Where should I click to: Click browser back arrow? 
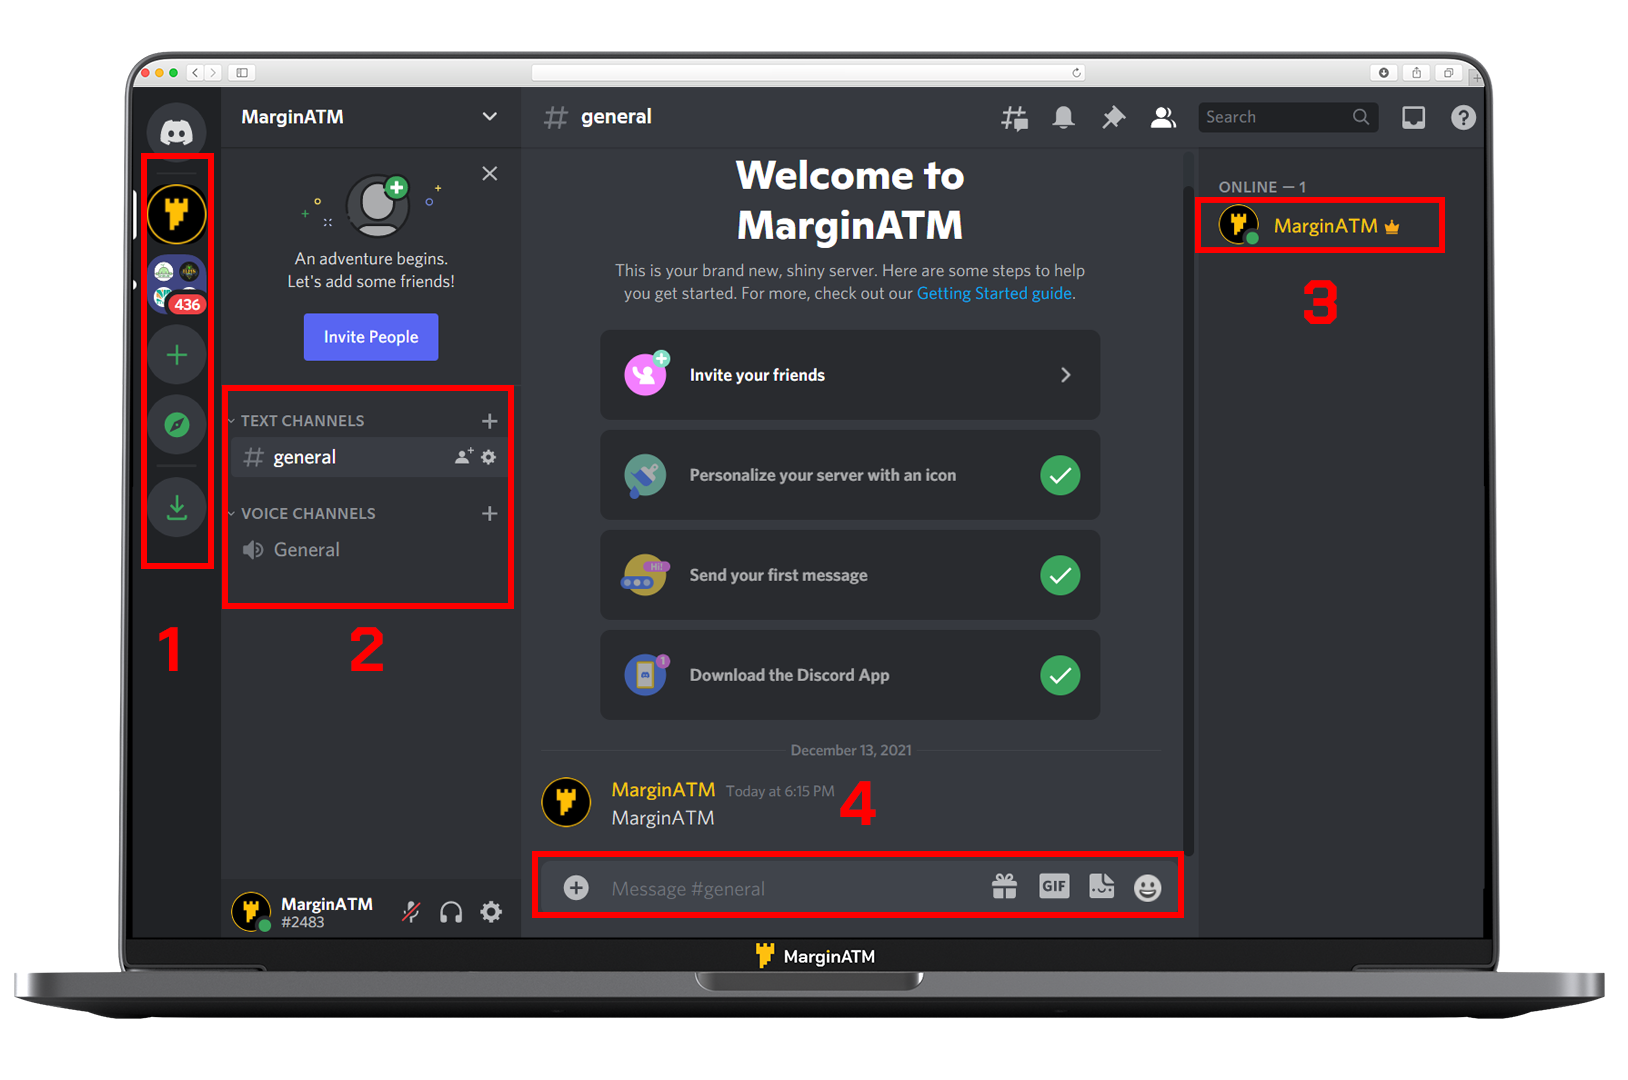coord(196,72)
